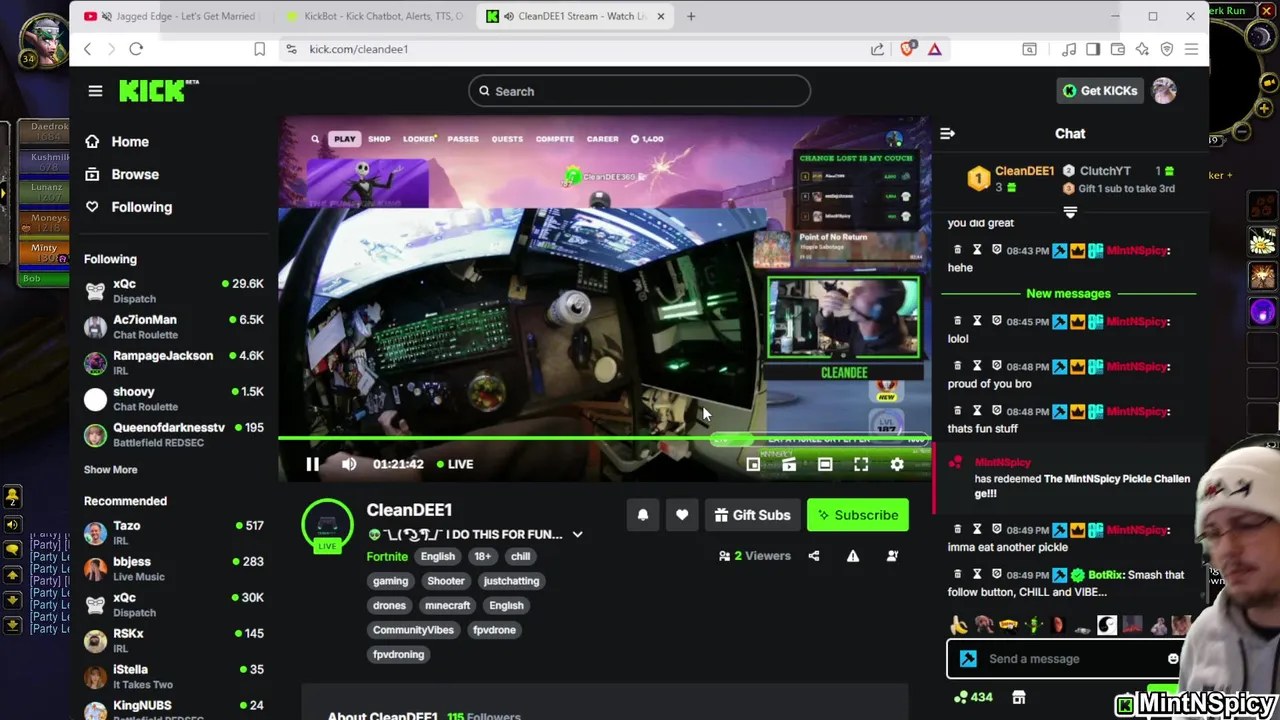
Task: Open xQc Dispatch channel in Following
Action: point(174,291)
